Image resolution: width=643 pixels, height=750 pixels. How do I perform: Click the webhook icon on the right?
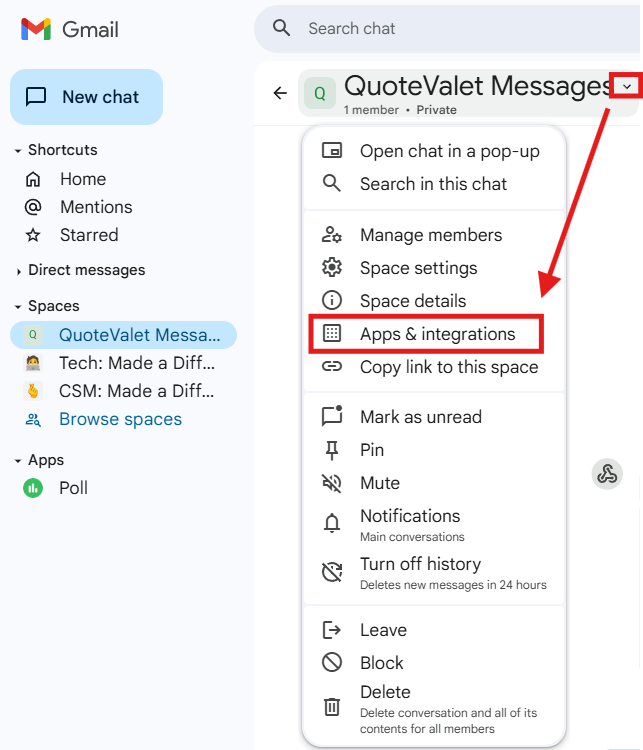[x=607, y=474]
